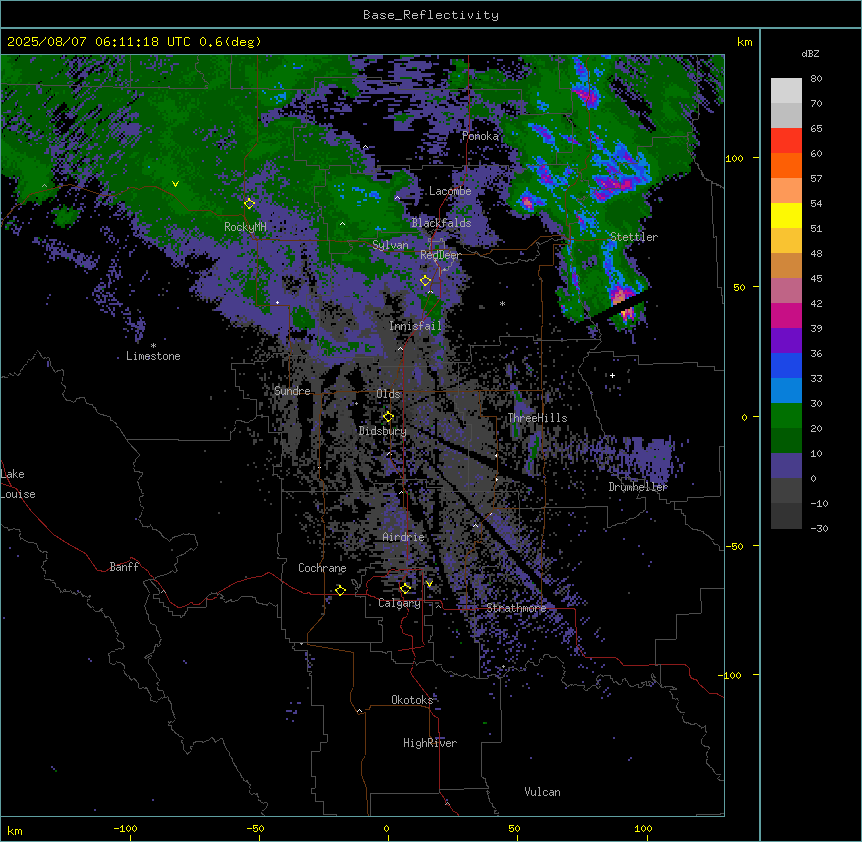Click the yellow diamond marker below RedDeer
Viewport: 862px width, 842px height.
tap(426, 281)
